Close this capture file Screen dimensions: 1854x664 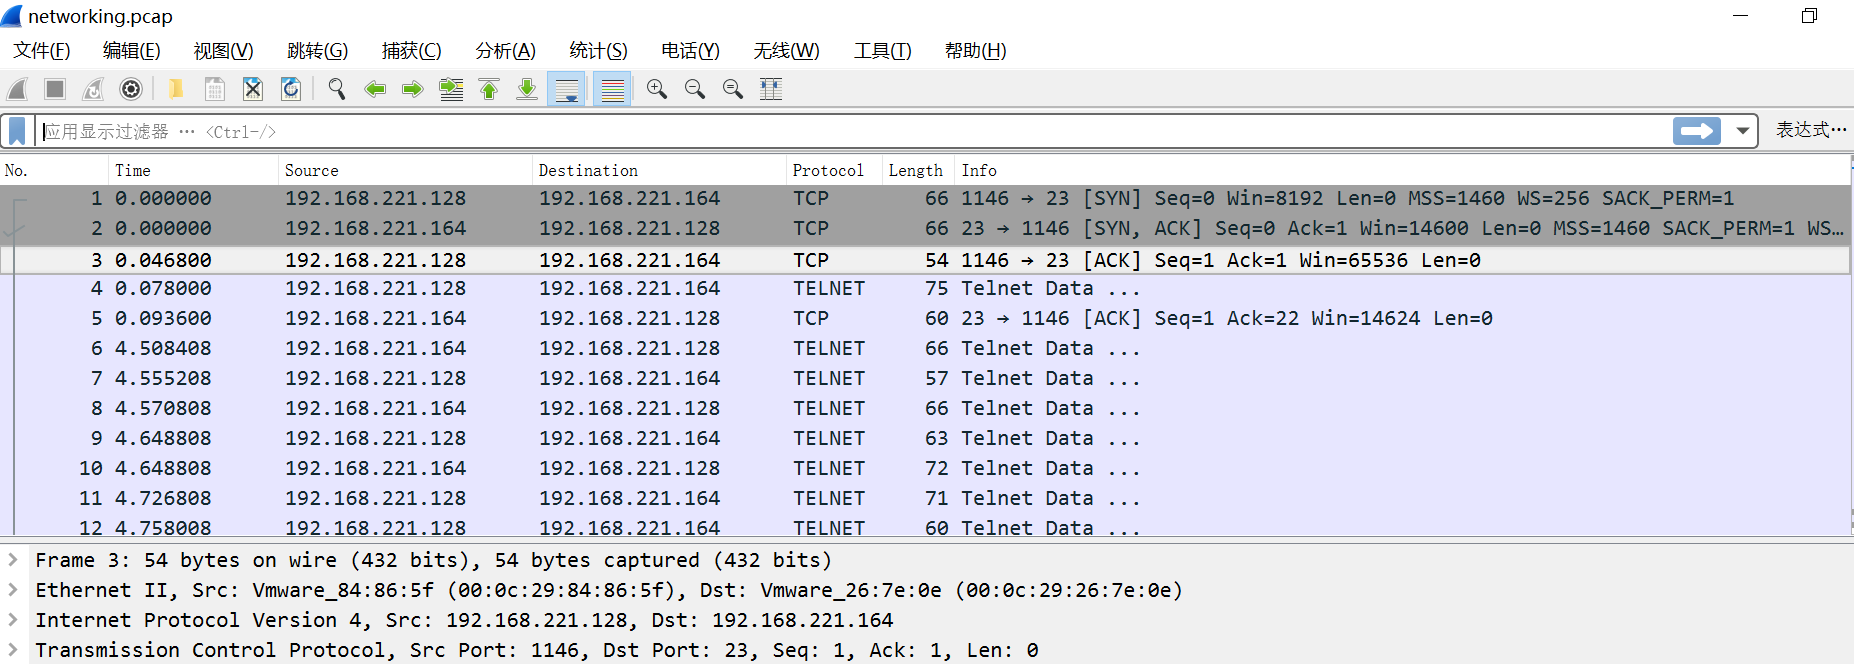tap(253, 90)
